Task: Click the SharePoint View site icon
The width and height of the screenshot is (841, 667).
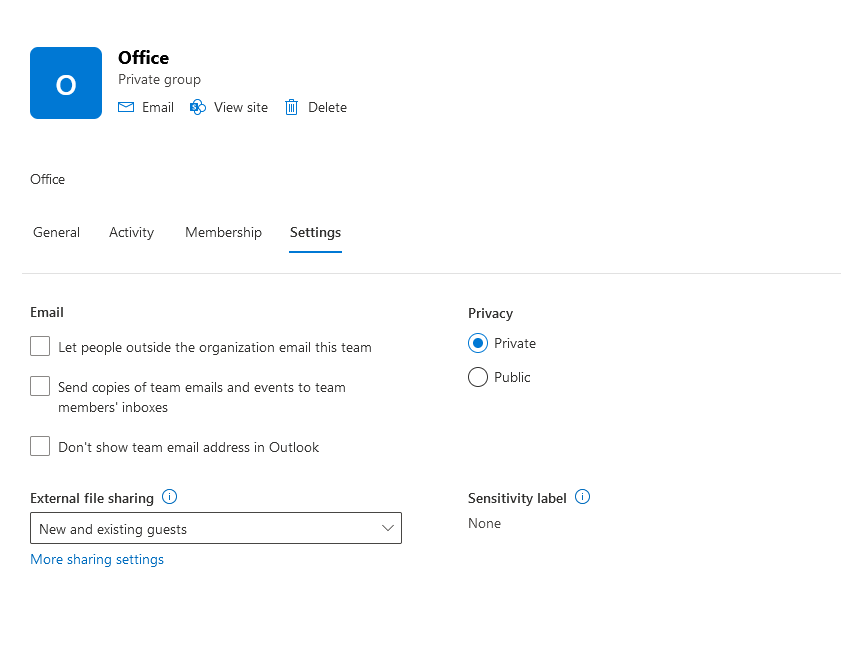Action: tap(198, 107)
